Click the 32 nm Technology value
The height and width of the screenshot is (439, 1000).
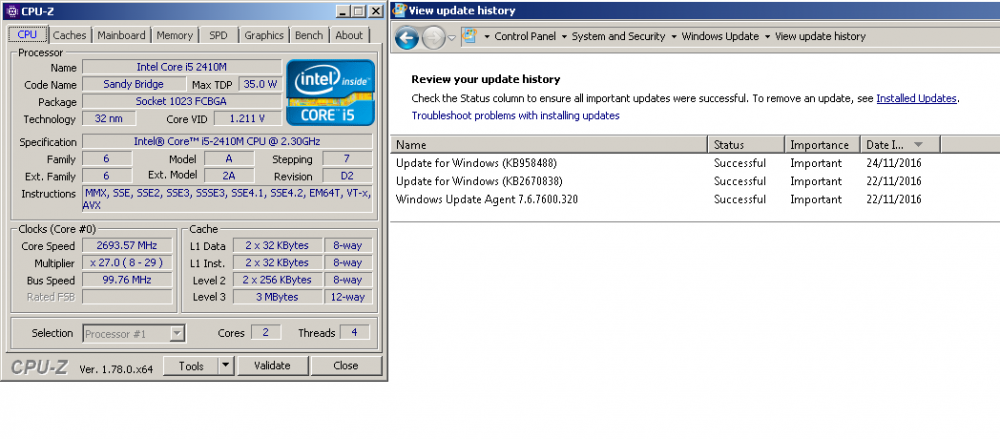tap(109, 119)
